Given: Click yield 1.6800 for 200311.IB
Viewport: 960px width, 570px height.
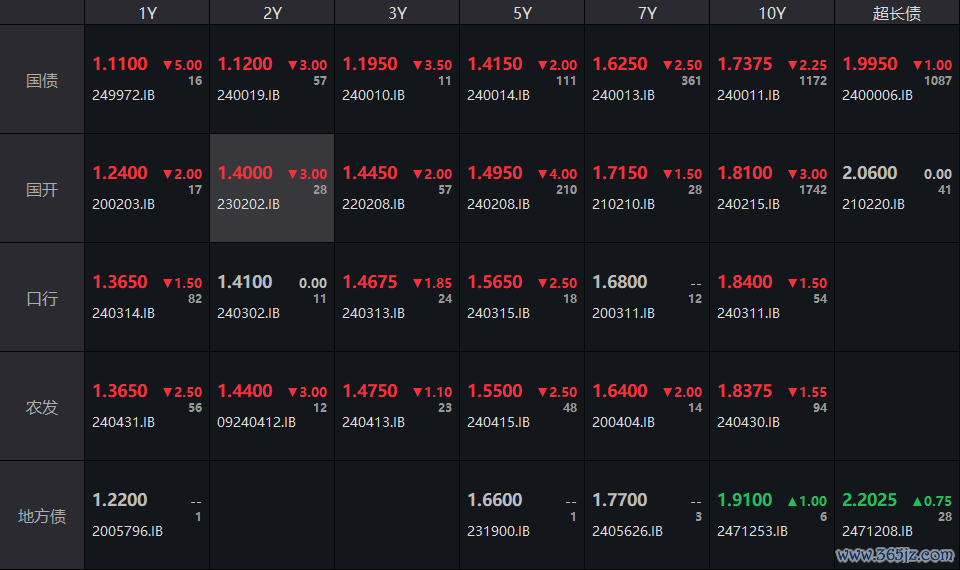Looking at the screenshot, I should point(620,282).
